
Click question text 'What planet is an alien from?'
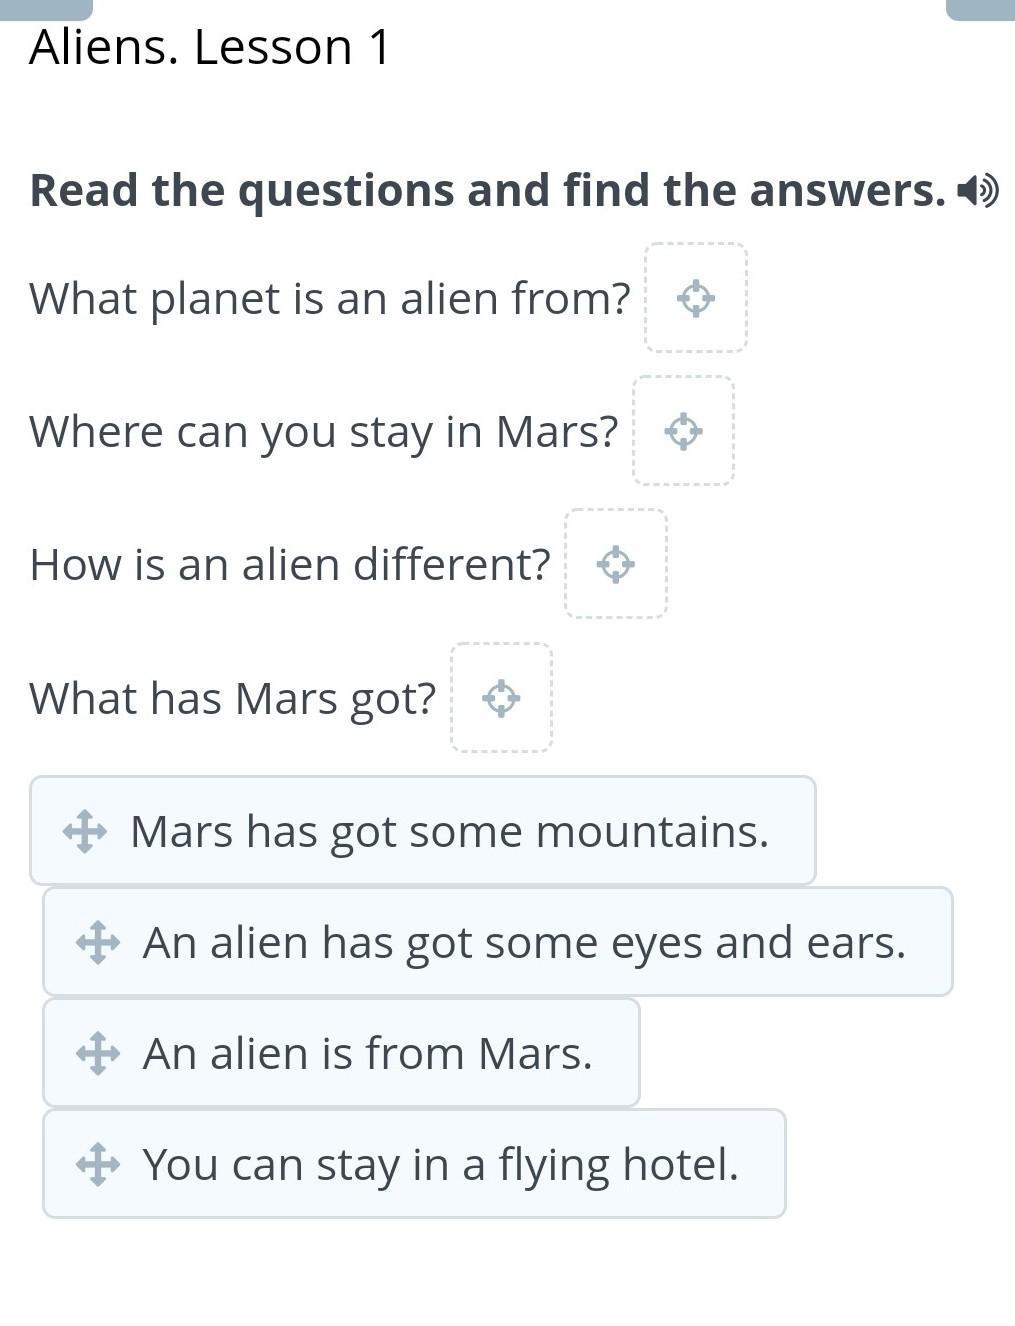point(330,298)
